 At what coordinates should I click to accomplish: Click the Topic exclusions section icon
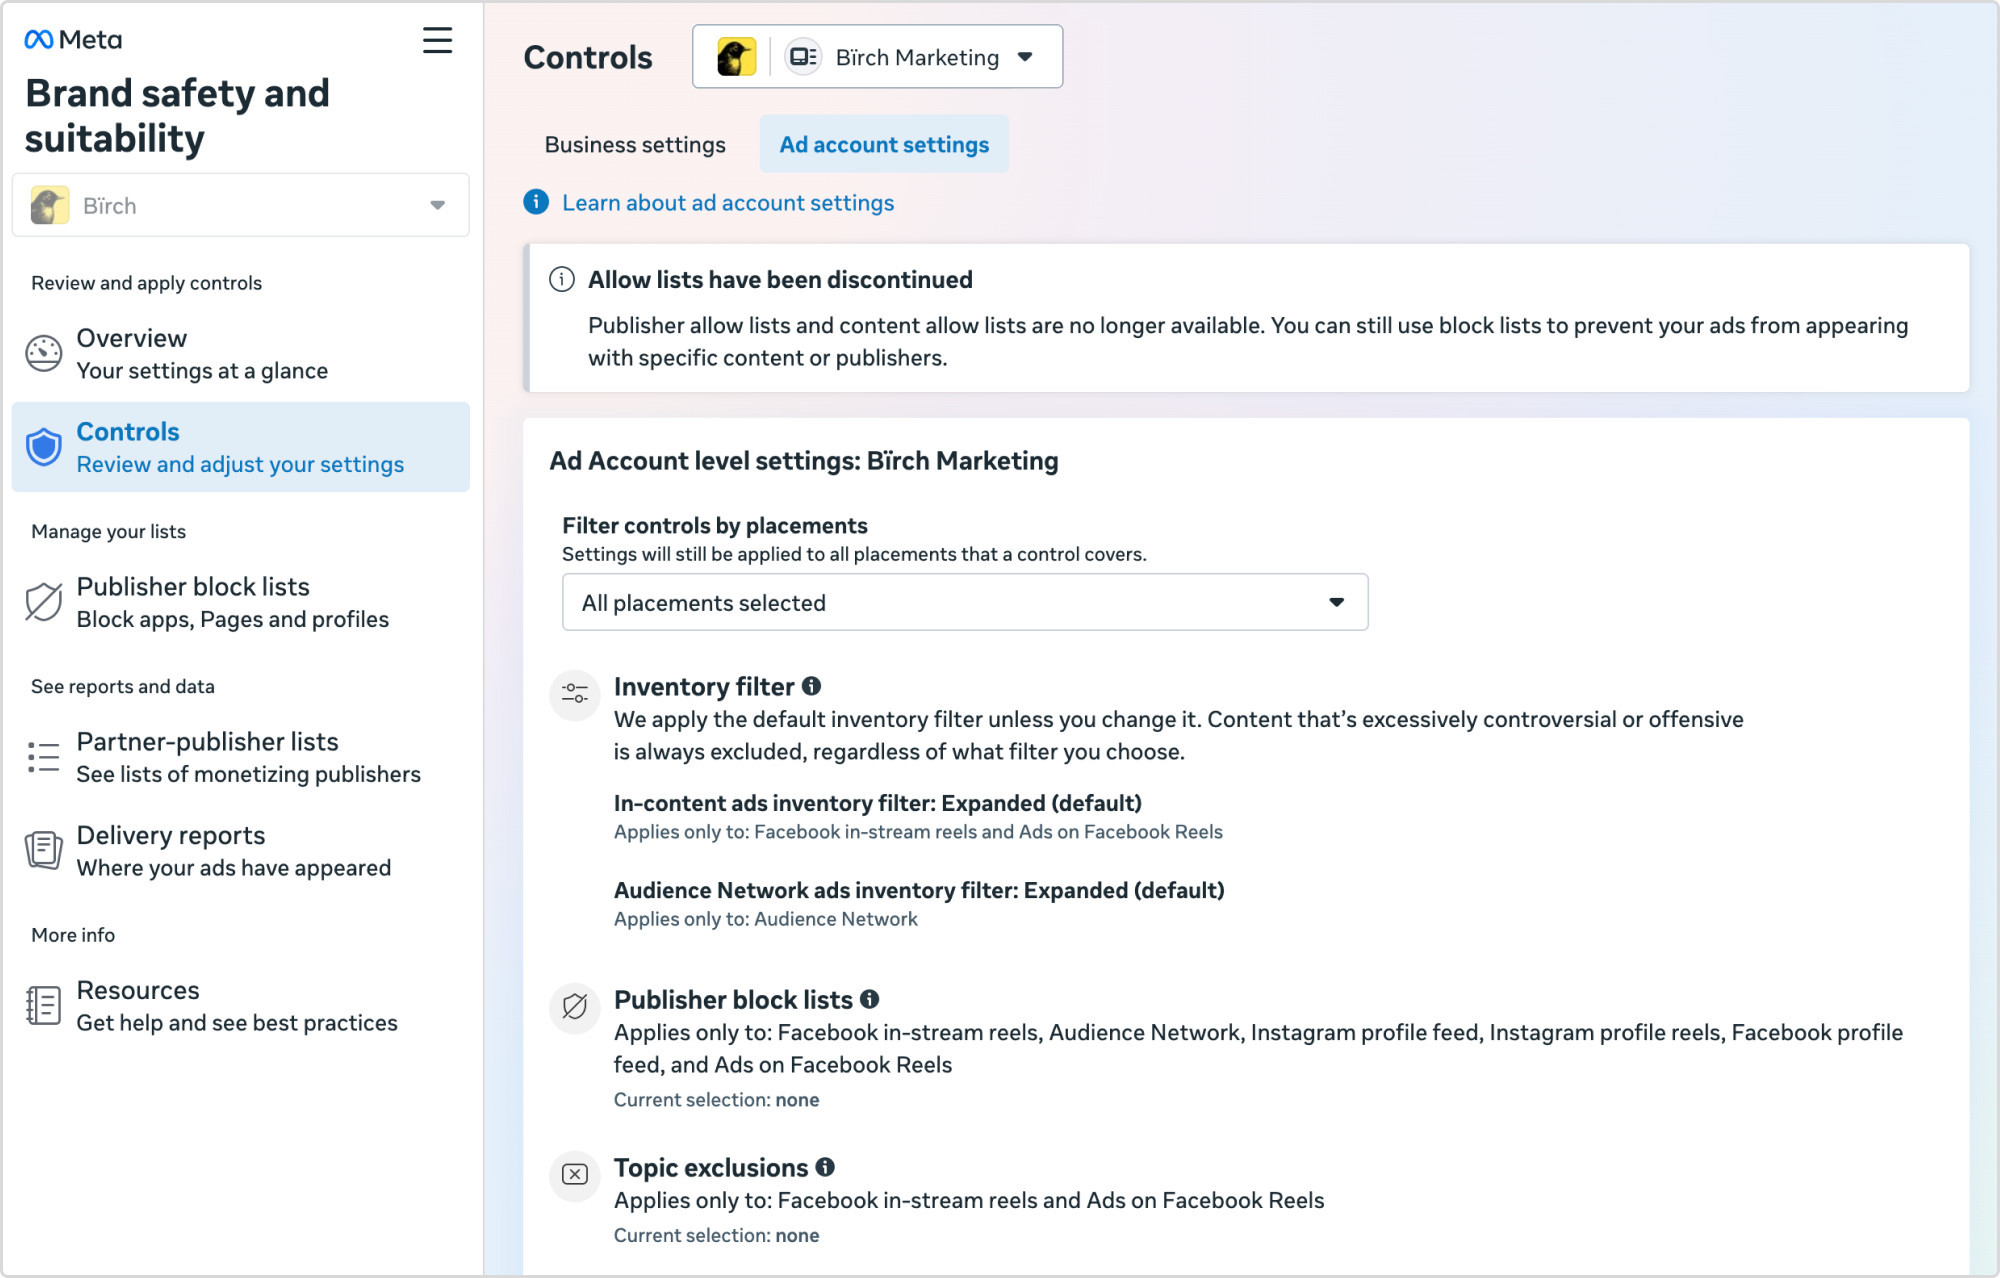coord(575,1174)
